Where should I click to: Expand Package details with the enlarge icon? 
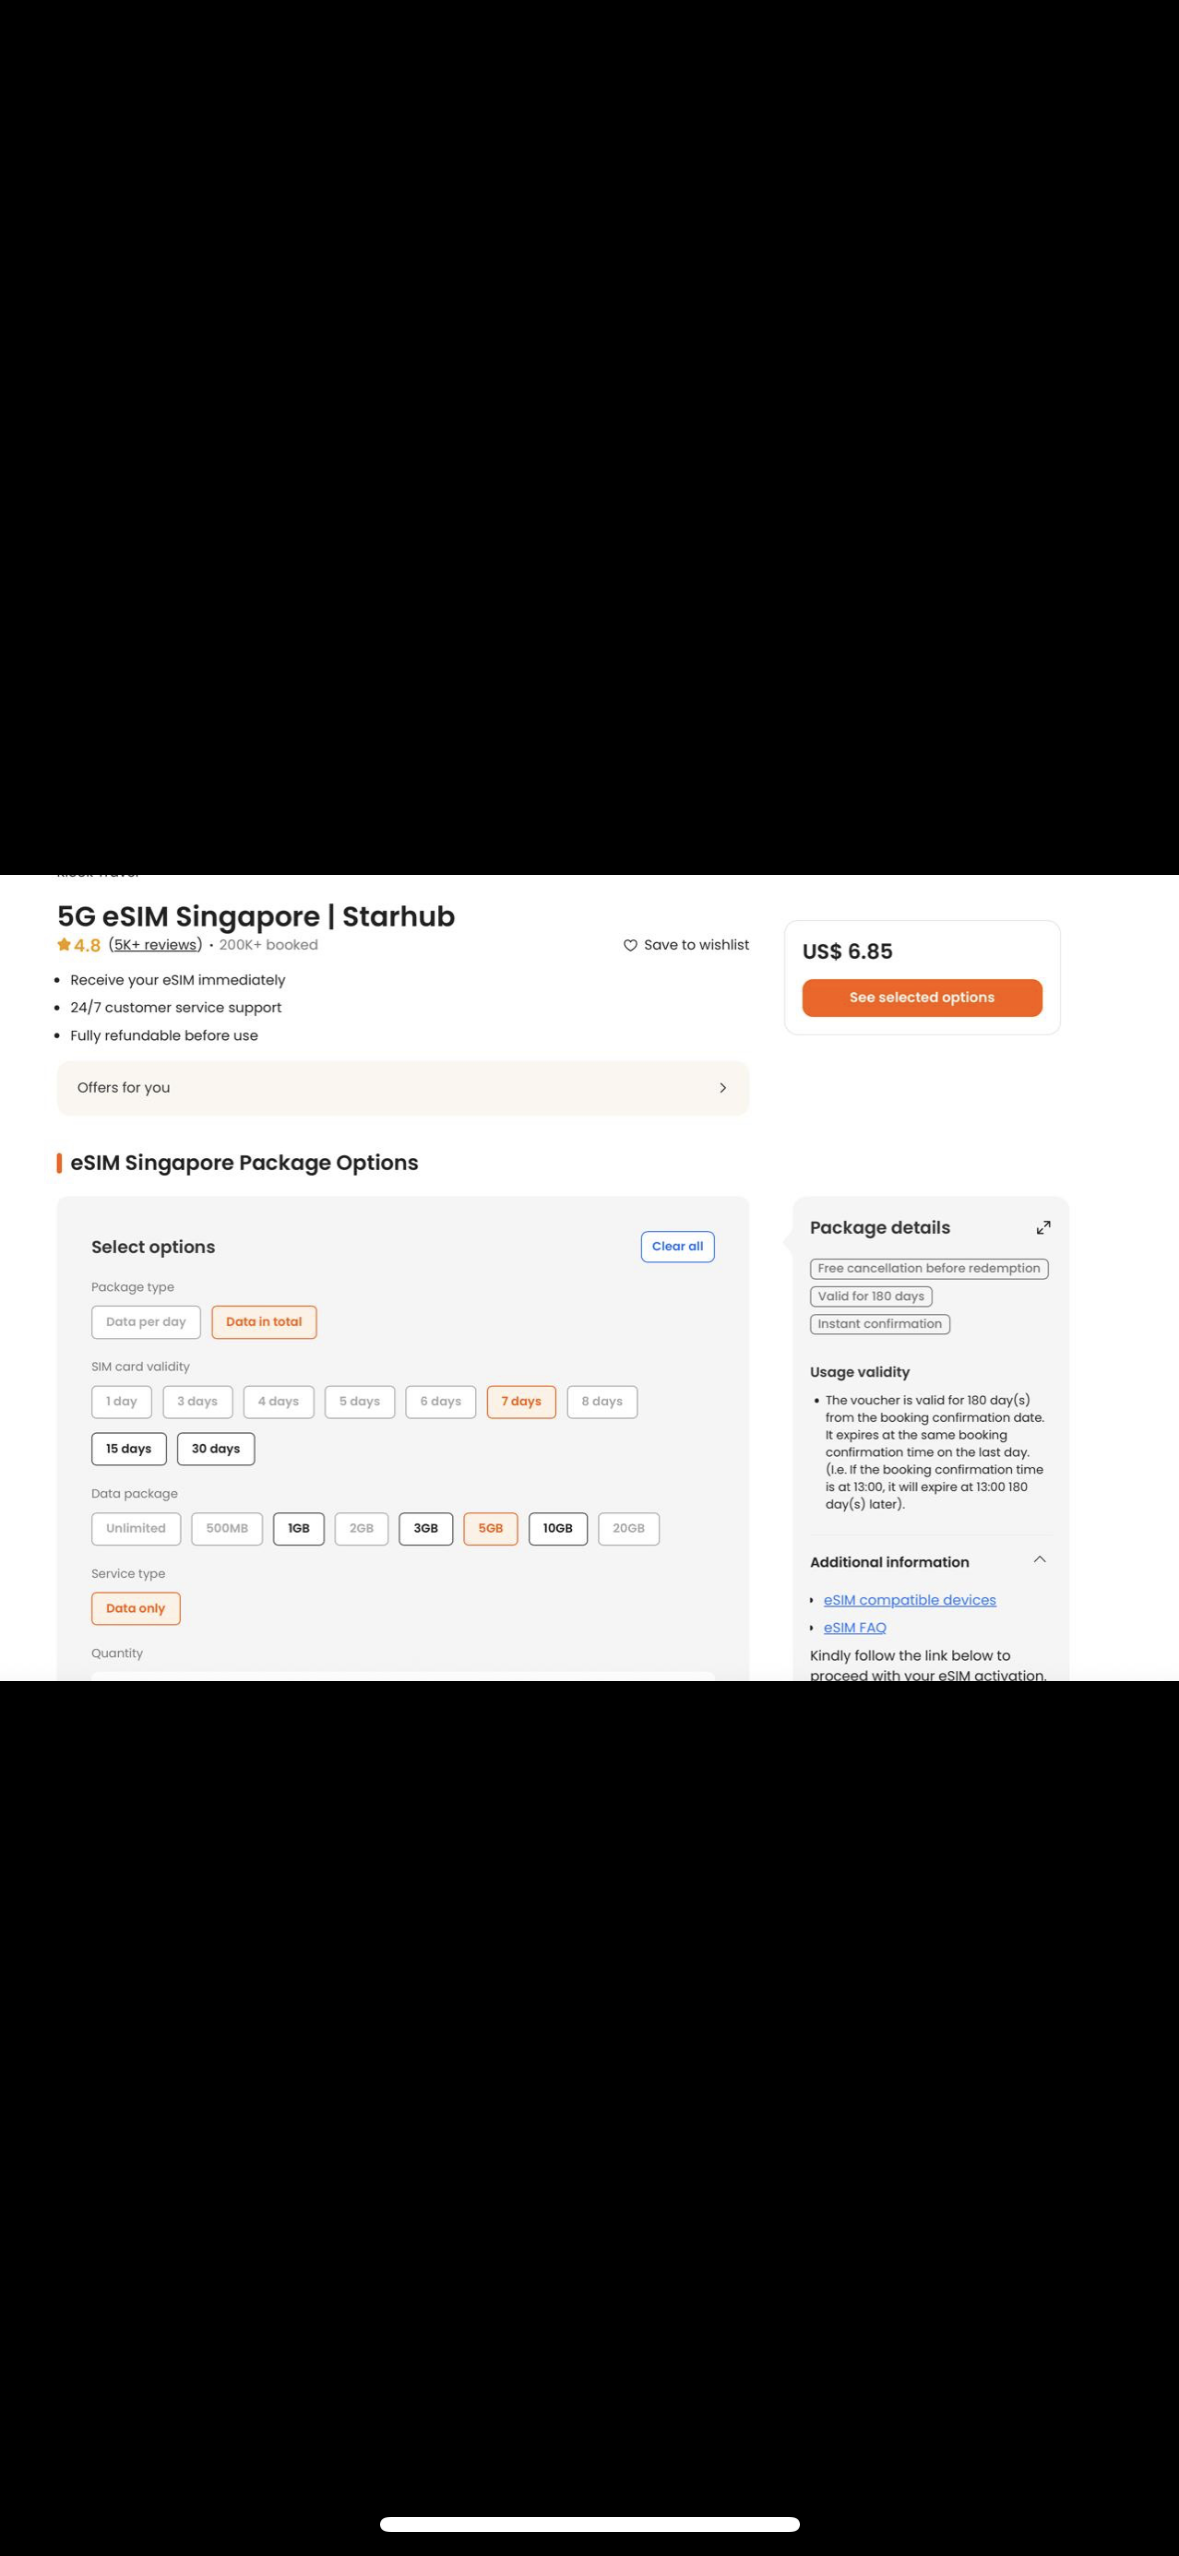coord(1043,1228)
